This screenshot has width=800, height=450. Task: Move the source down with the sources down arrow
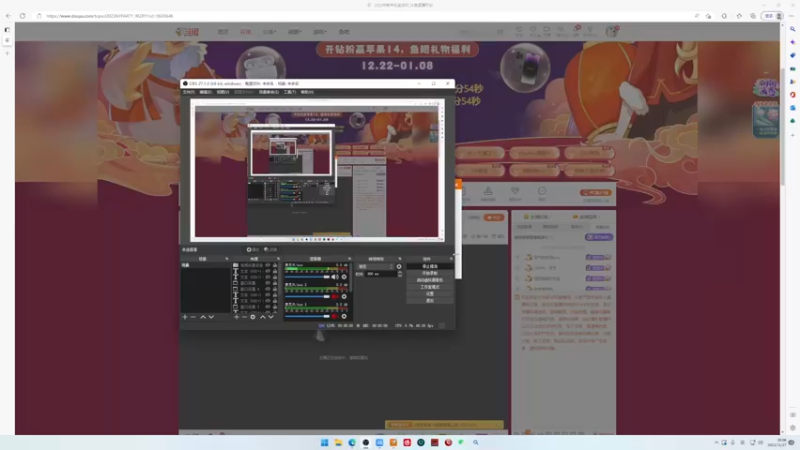(x=271, y=317)
